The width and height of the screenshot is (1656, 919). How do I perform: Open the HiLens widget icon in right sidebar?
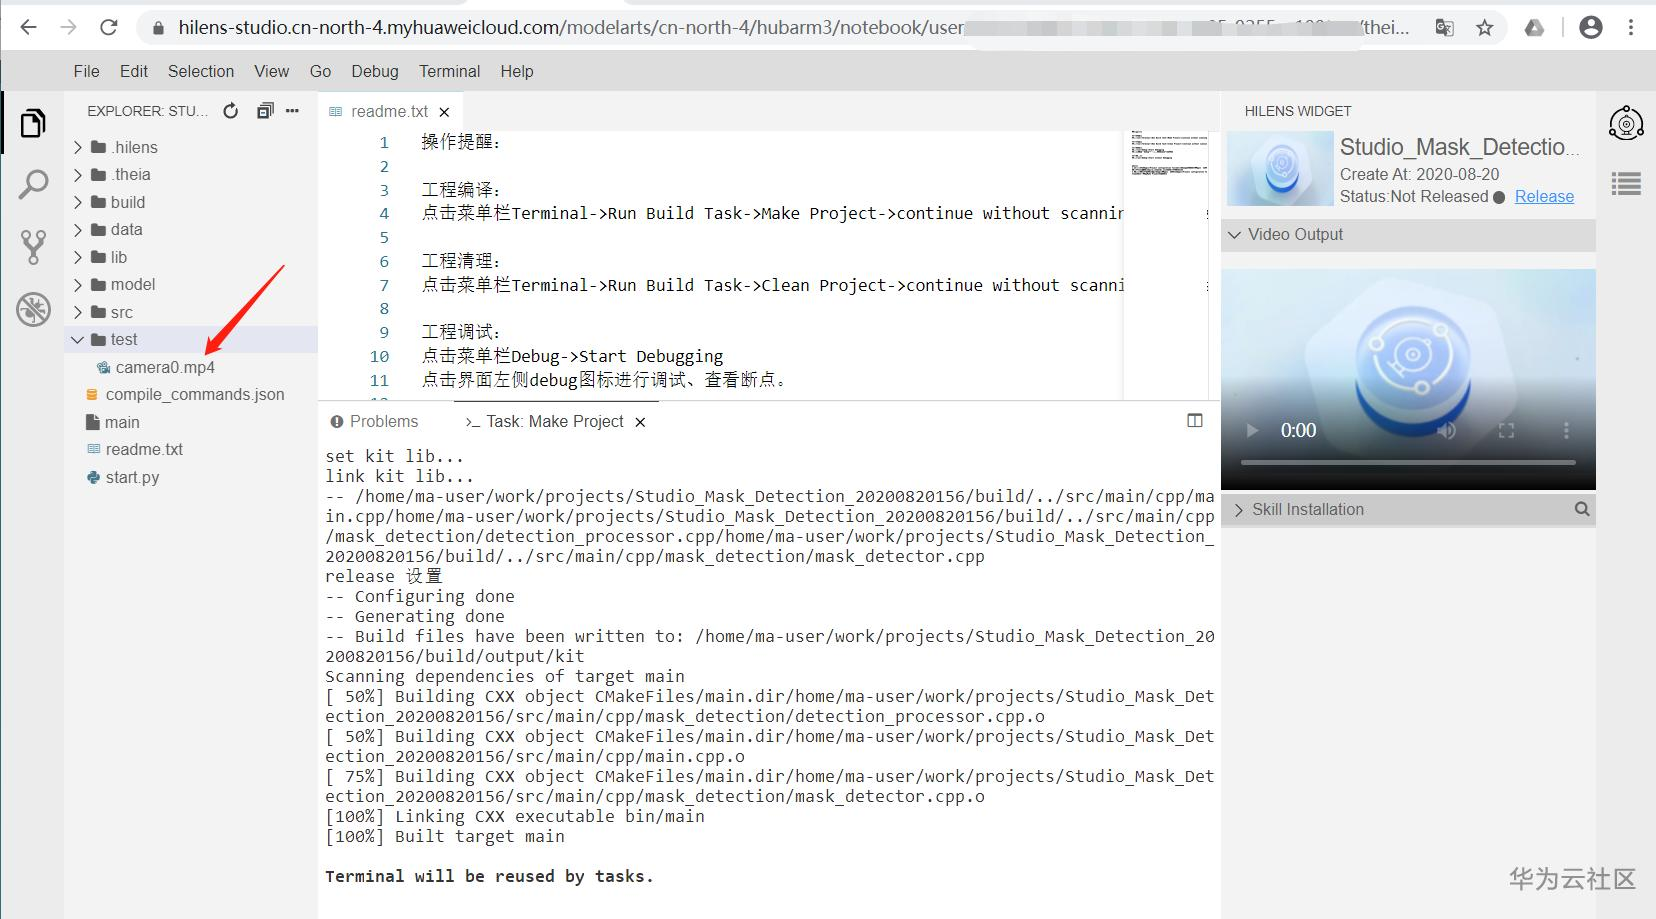click(x=1626, y=123)
